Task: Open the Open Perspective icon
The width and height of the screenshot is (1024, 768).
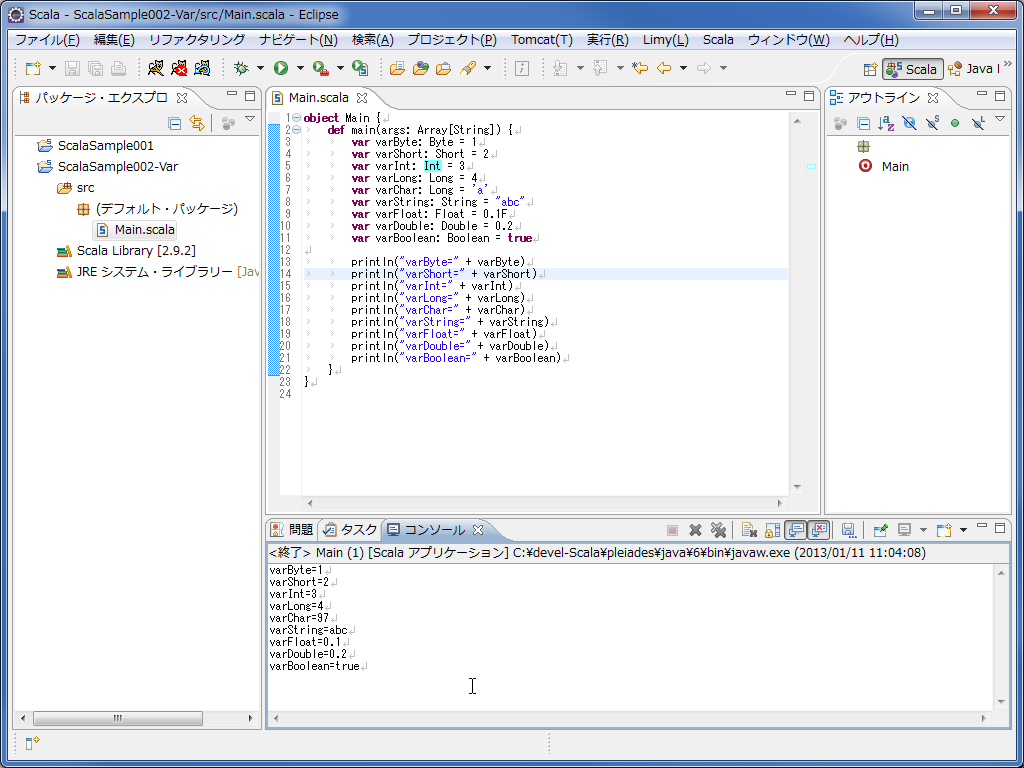Action: [870, 69]
